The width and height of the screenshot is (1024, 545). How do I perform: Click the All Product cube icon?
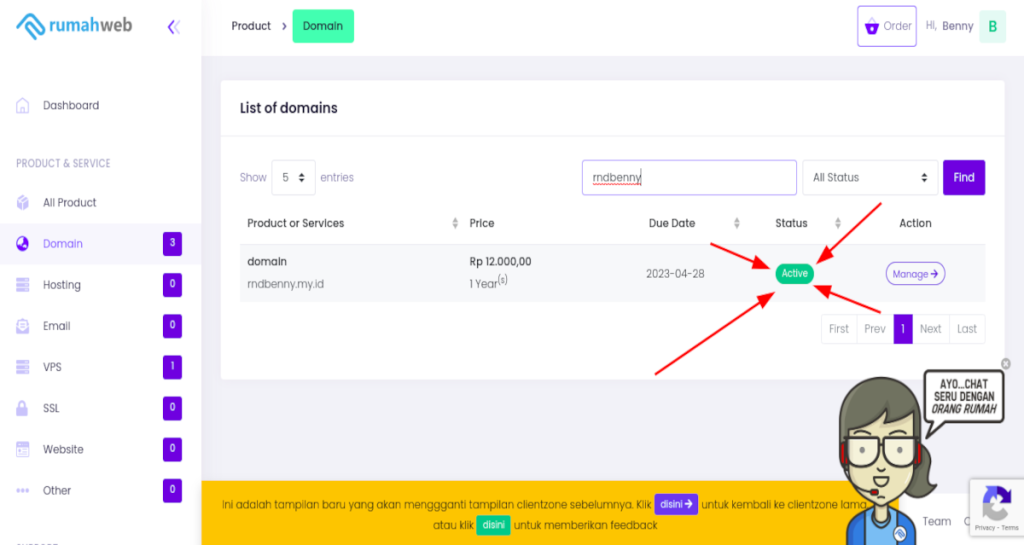coord(23,202)
